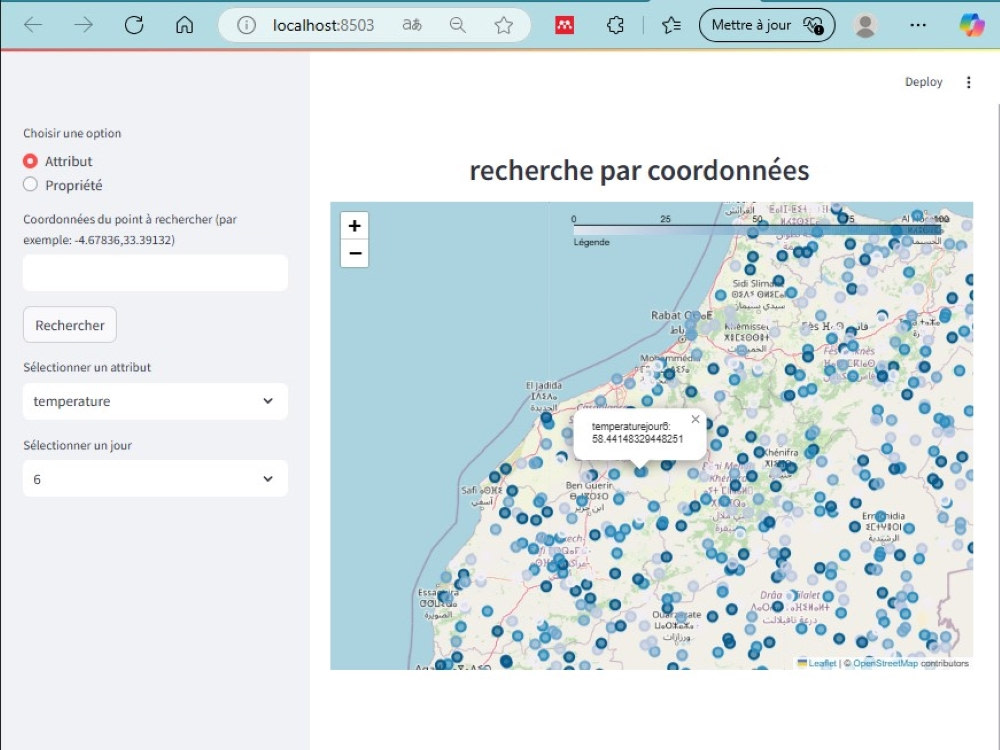Zoom out on the map
Viewport: 1000px width, 750px height.
[355, 253]
